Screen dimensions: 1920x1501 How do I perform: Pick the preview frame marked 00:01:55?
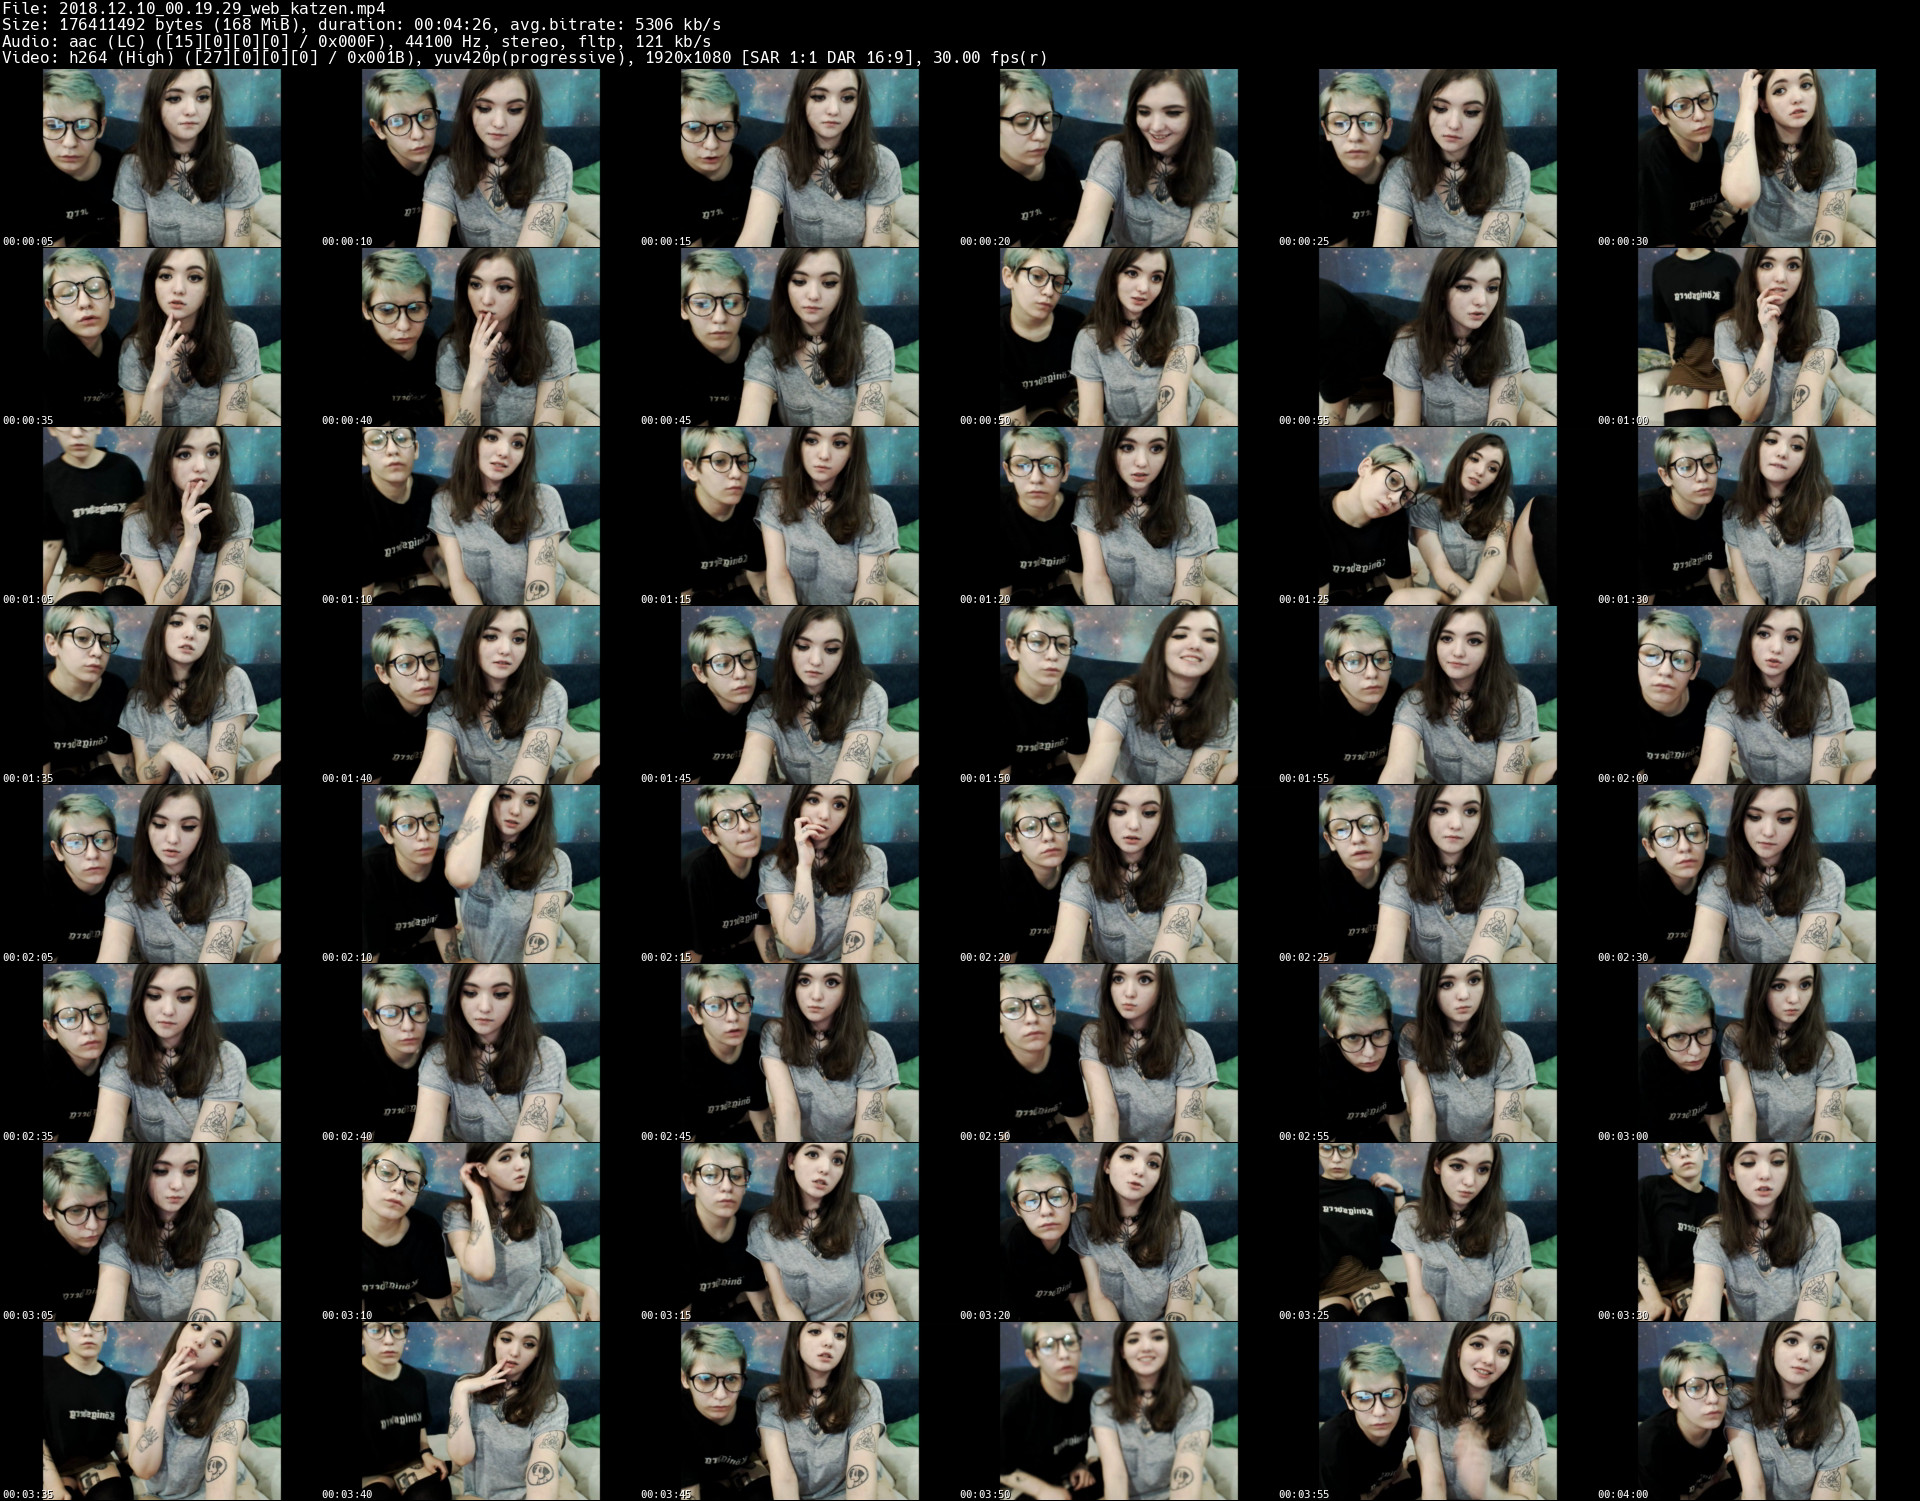click(1438, 695)
